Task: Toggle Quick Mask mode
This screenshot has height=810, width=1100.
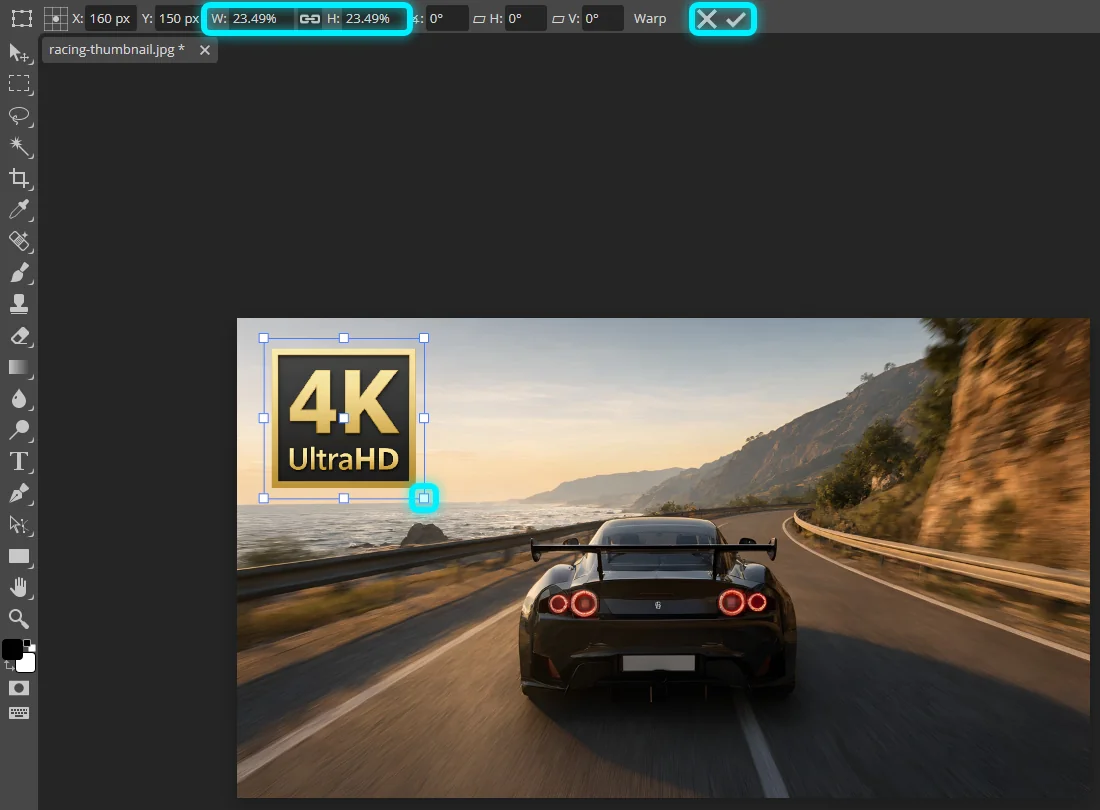Action: click(19, 688)
